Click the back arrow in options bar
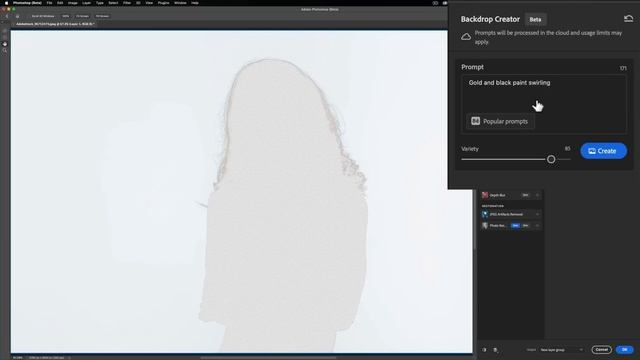The width and height of the screenshot is (640, 360). coord(7,16)
